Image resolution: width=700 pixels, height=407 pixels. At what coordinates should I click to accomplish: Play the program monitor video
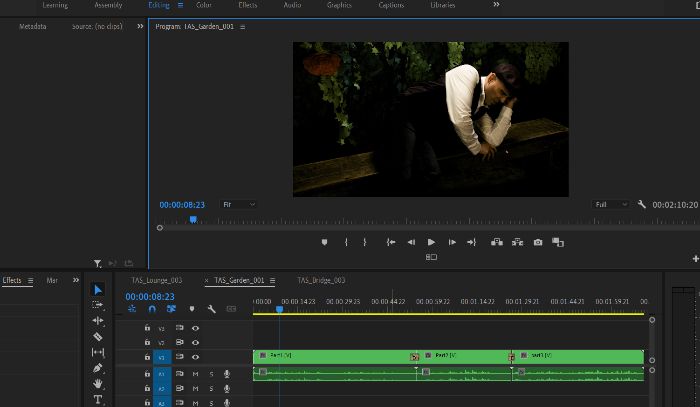(431, 242)
